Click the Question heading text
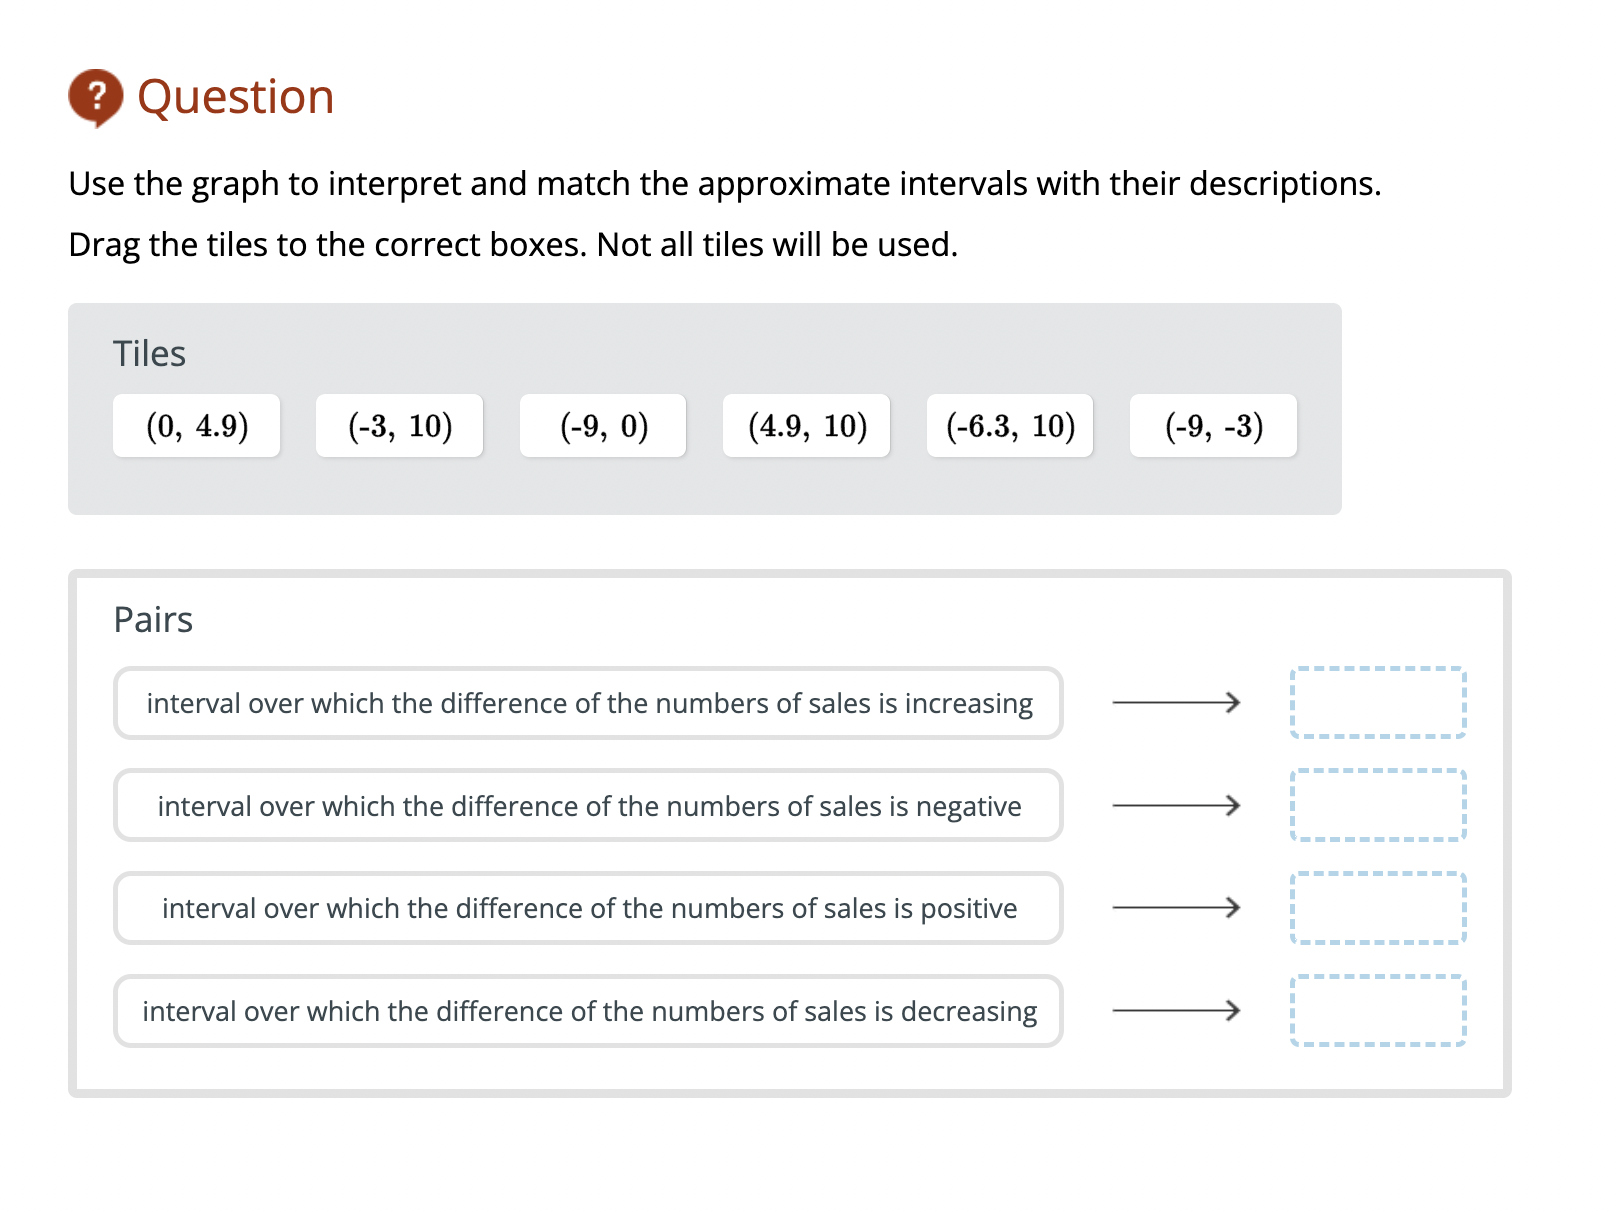Image resolution: width=1620 pixels, height=1214 pixels. (235, 96)
